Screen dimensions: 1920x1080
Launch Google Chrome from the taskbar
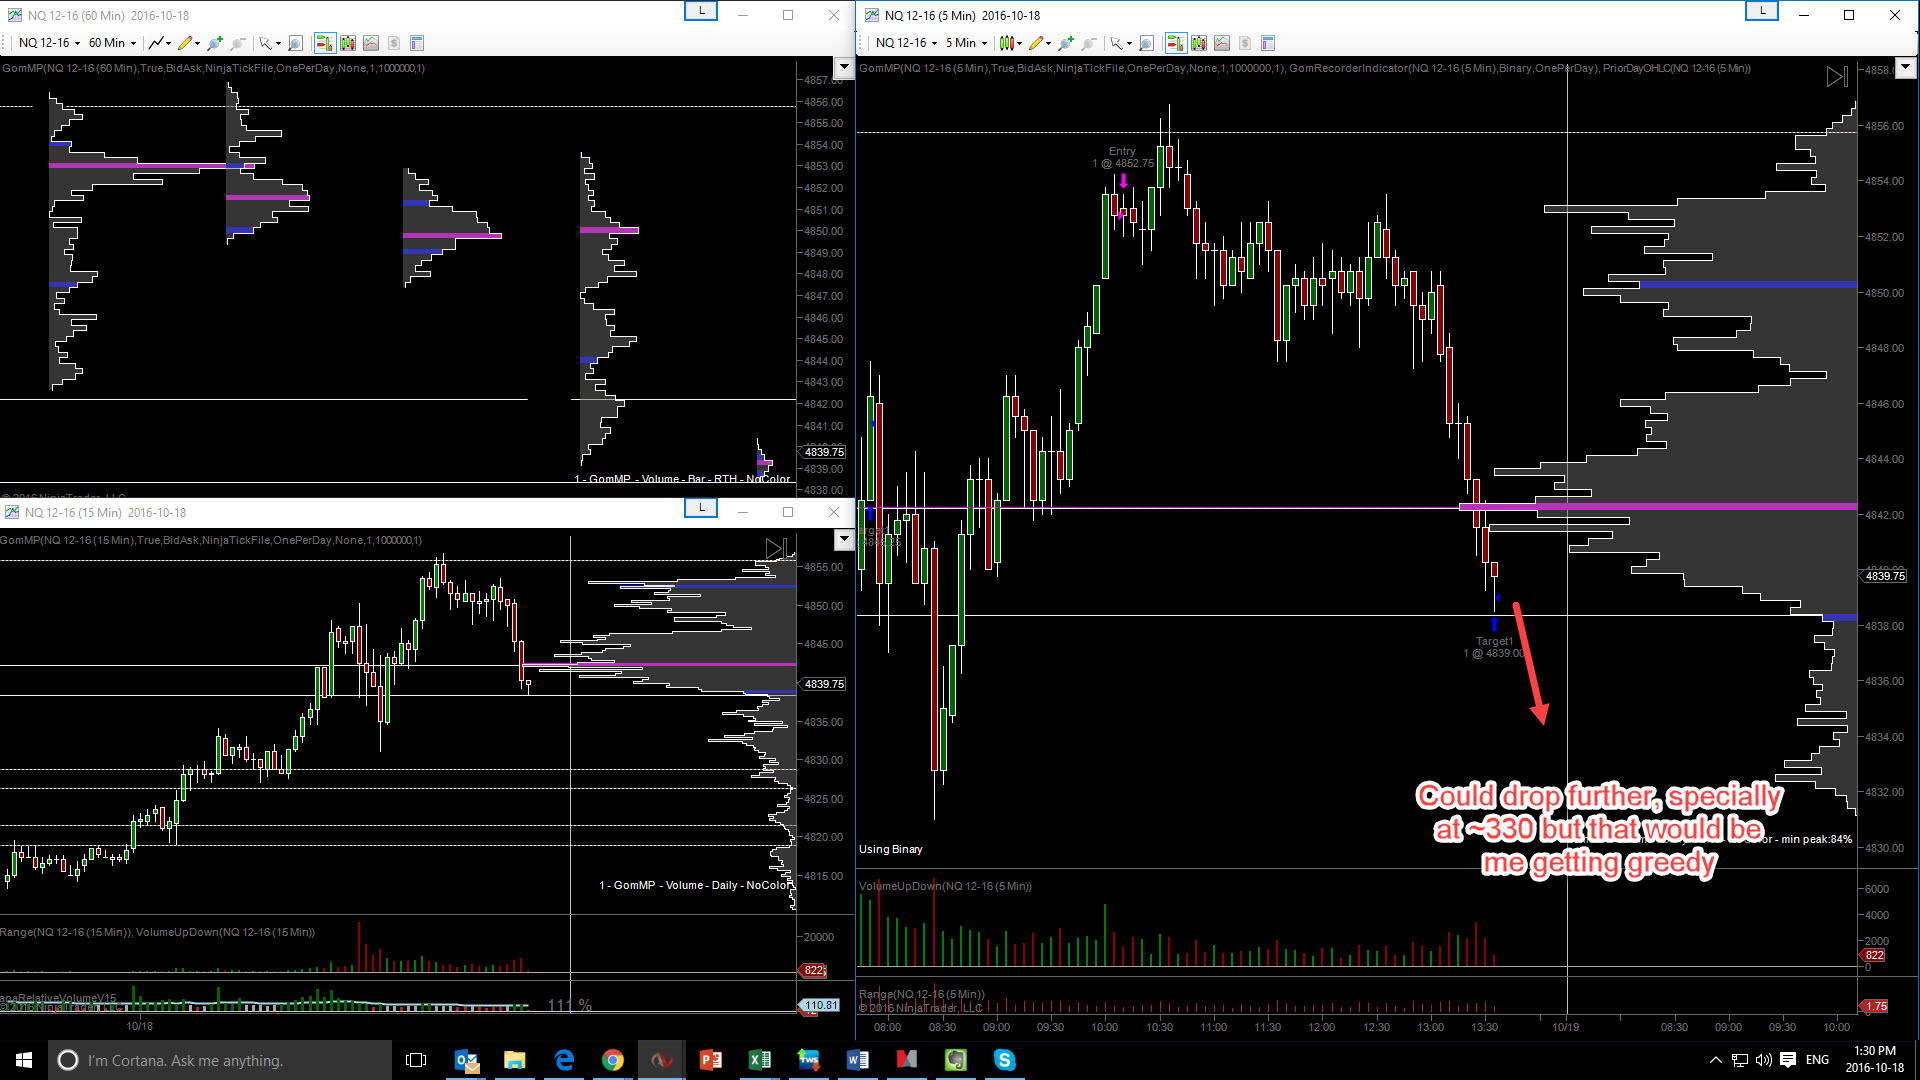point(613,1060)
